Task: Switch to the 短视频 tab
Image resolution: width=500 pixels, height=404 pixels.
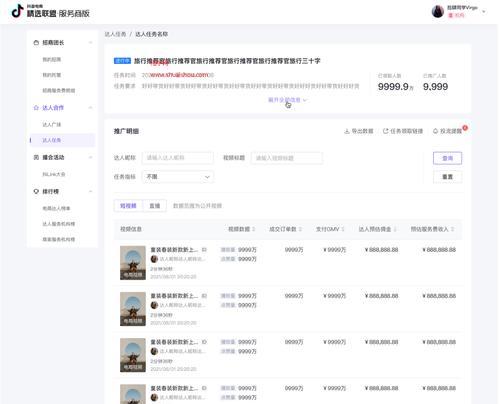Action: [x=128, y=206]
